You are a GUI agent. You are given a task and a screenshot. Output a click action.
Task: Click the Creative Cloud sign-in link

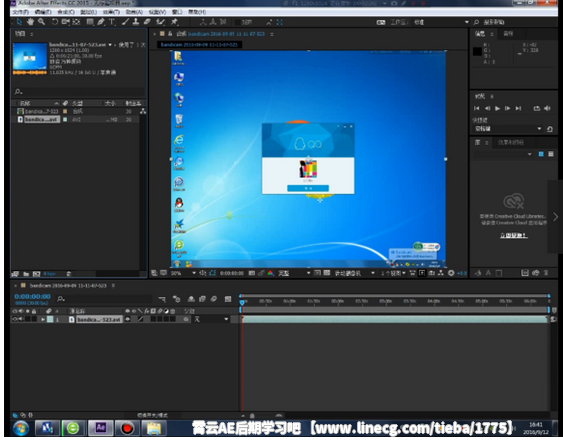pos(513,235)
